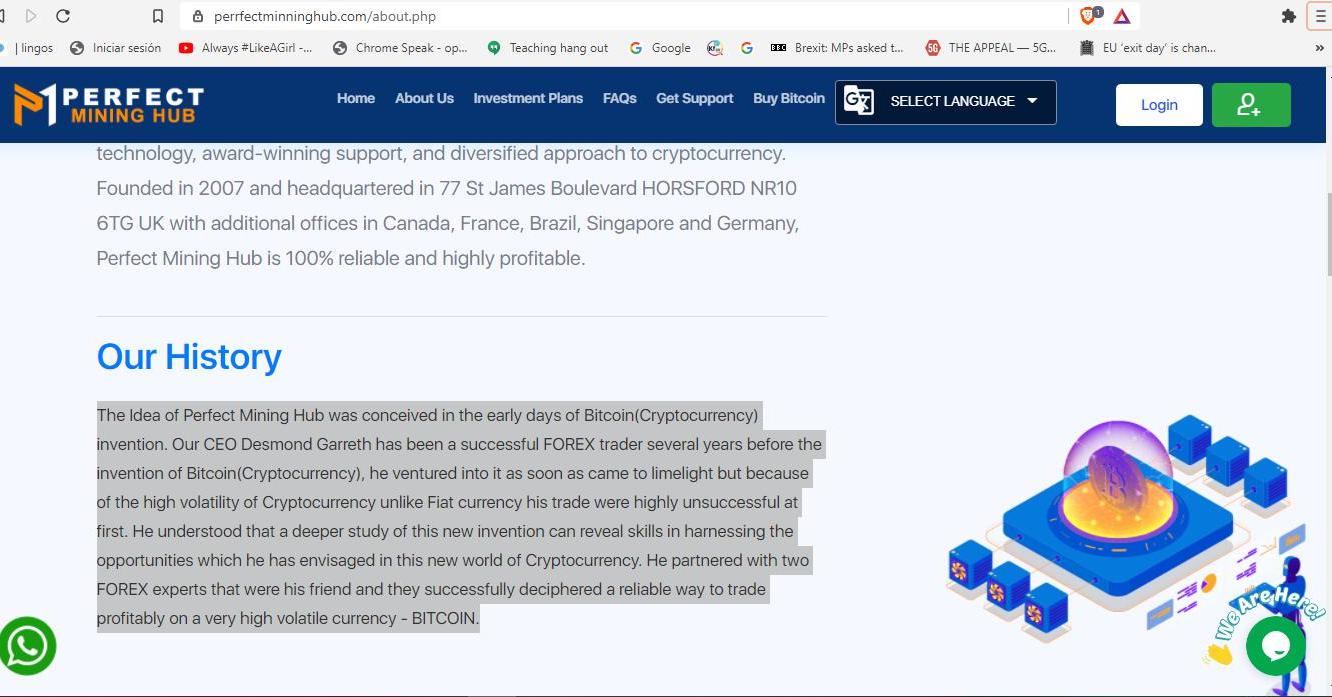Click the highlighted text 'CEO Desmond Garreth'

pos(287,444)
